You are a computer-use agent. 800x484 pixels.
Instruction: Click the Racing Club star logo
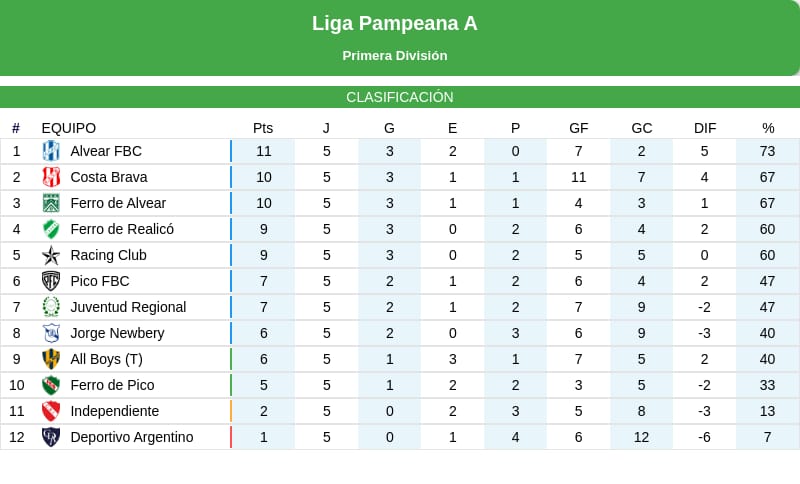(51, 255)
